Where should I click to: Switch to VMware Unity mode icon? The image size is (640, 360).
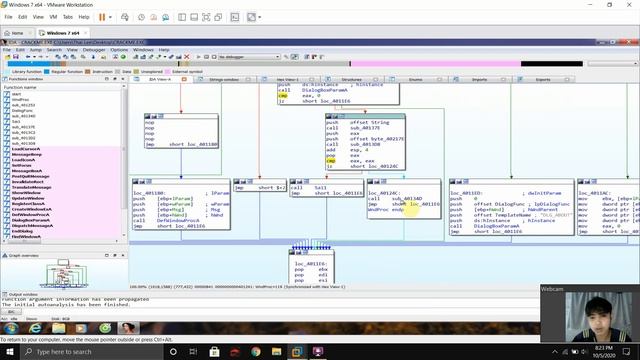pyautogui.click(x=218, y=17)
